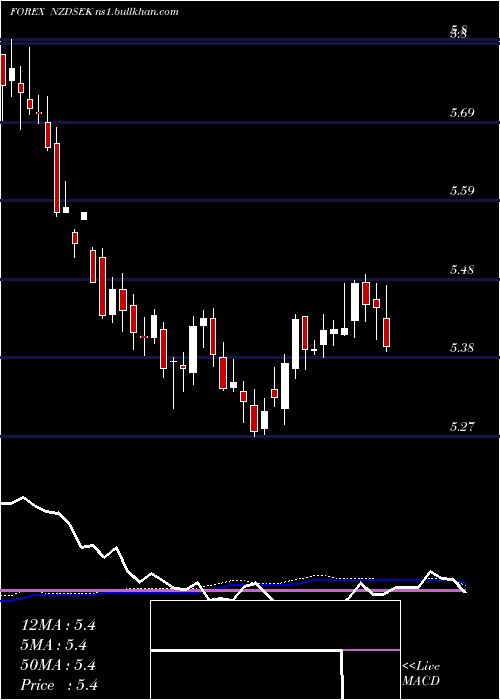This screenshot has height=700, width=500.
Task: Select the 5.27 price axis label
Action: [x=462, y=427]
